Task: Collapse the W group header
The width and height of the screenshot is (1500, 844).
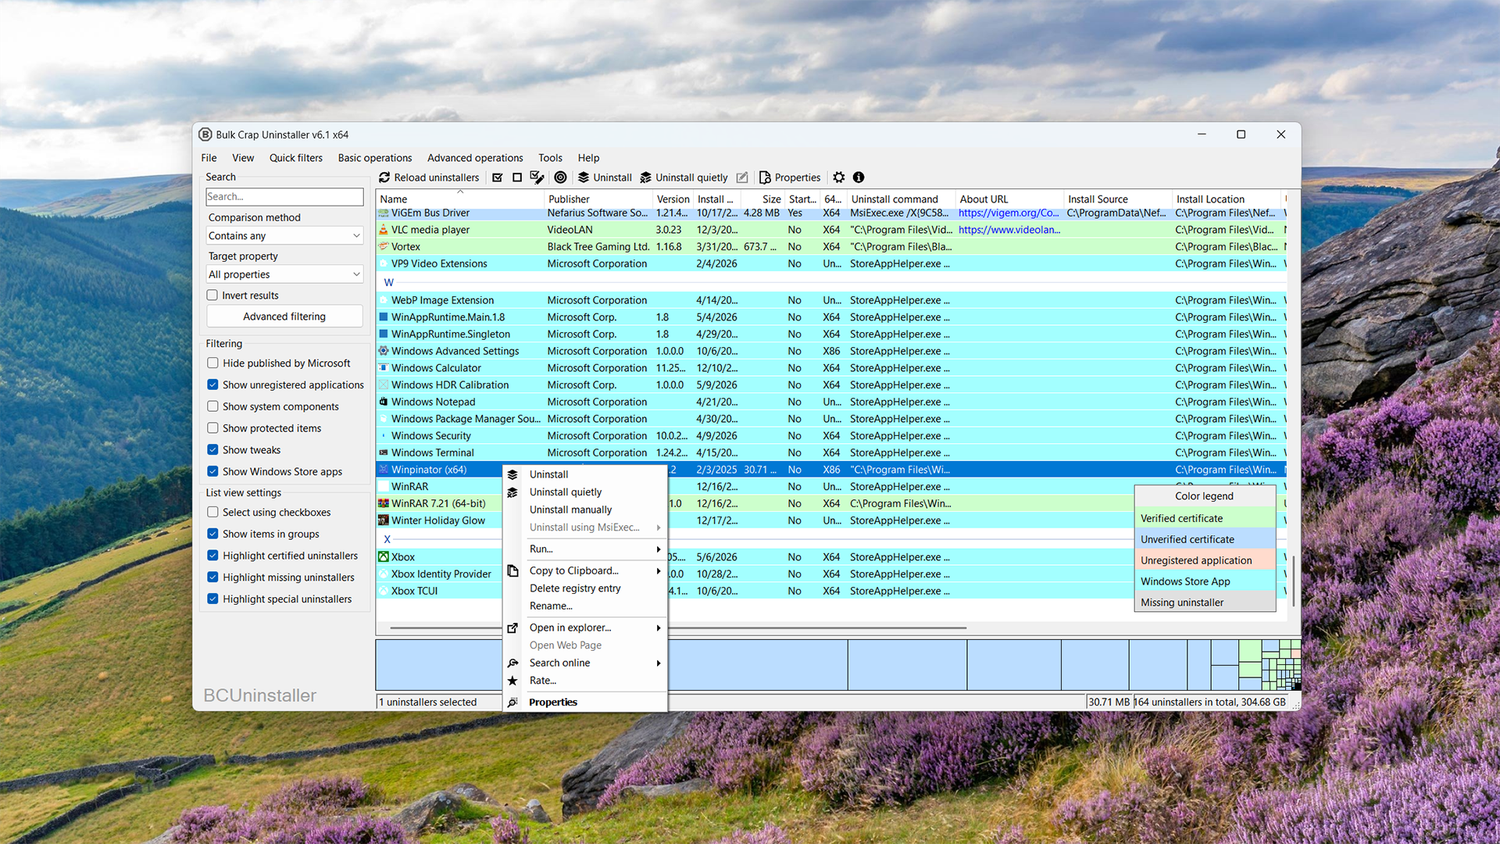Action: [x=389, y=282]
